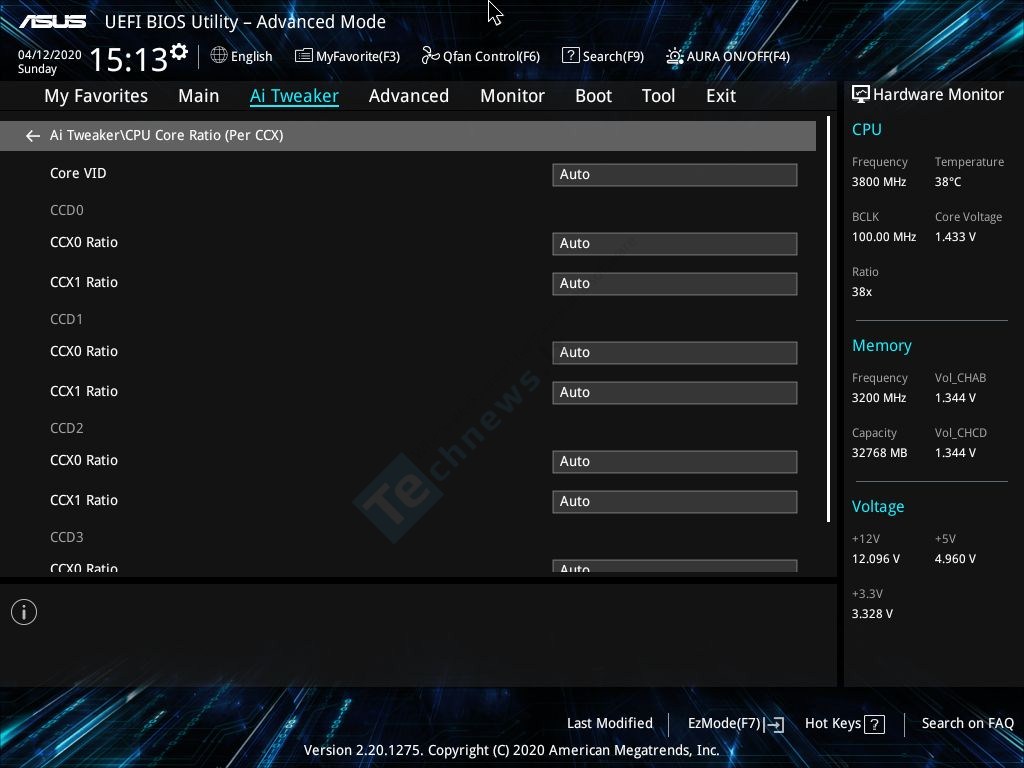
Task: Set CCD1 CCX0 Ratio Auto field
Action: (x=675, y=353)
